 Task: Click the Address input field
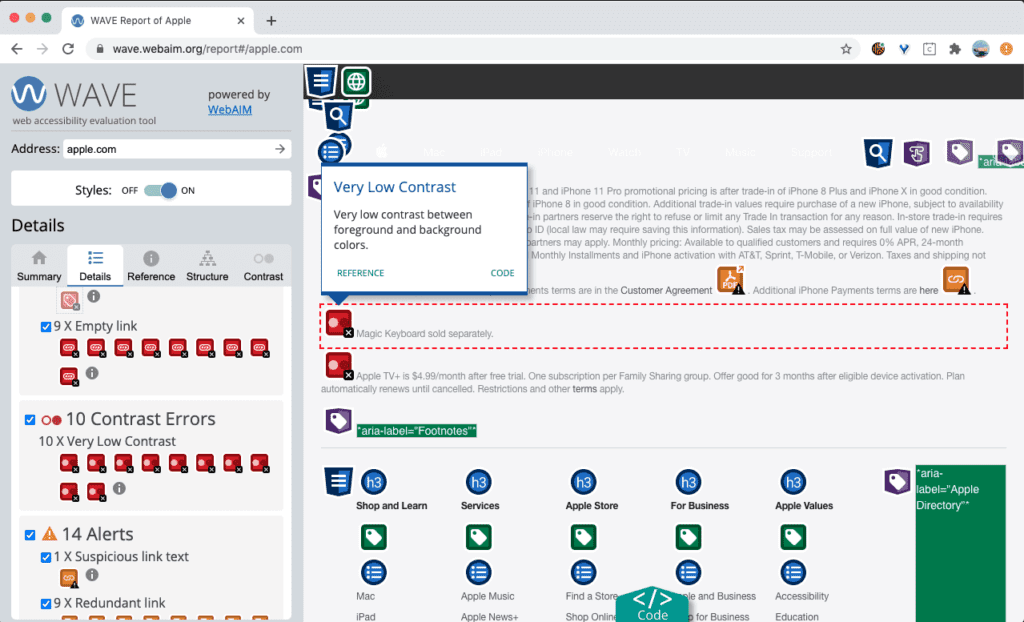(x=177, y=149)
